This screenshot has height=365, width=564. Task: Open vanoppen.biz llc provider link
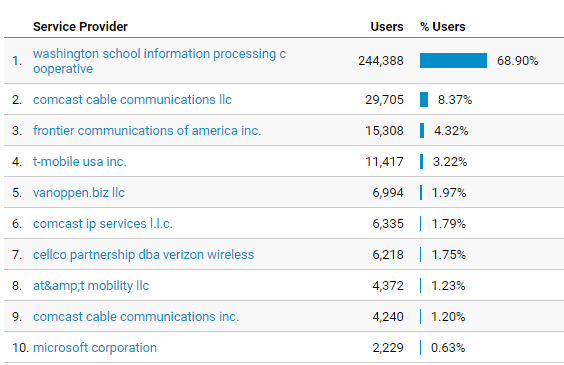(x=79, y=193)
